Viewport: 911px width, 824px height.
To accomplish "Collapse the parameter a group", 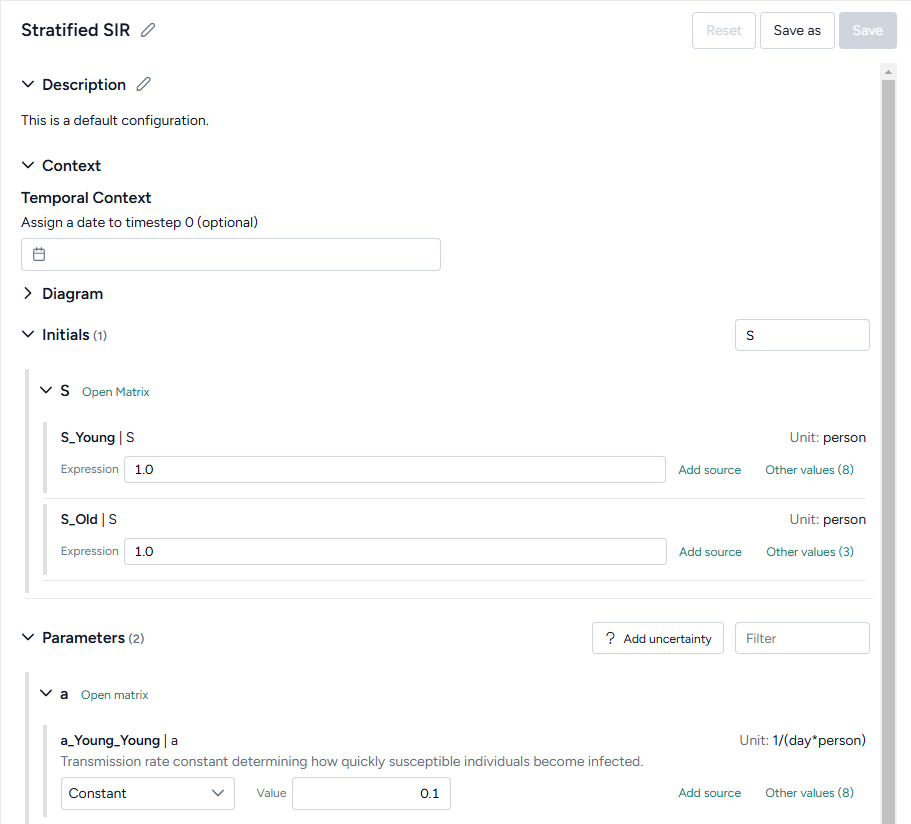I will 46,694.
